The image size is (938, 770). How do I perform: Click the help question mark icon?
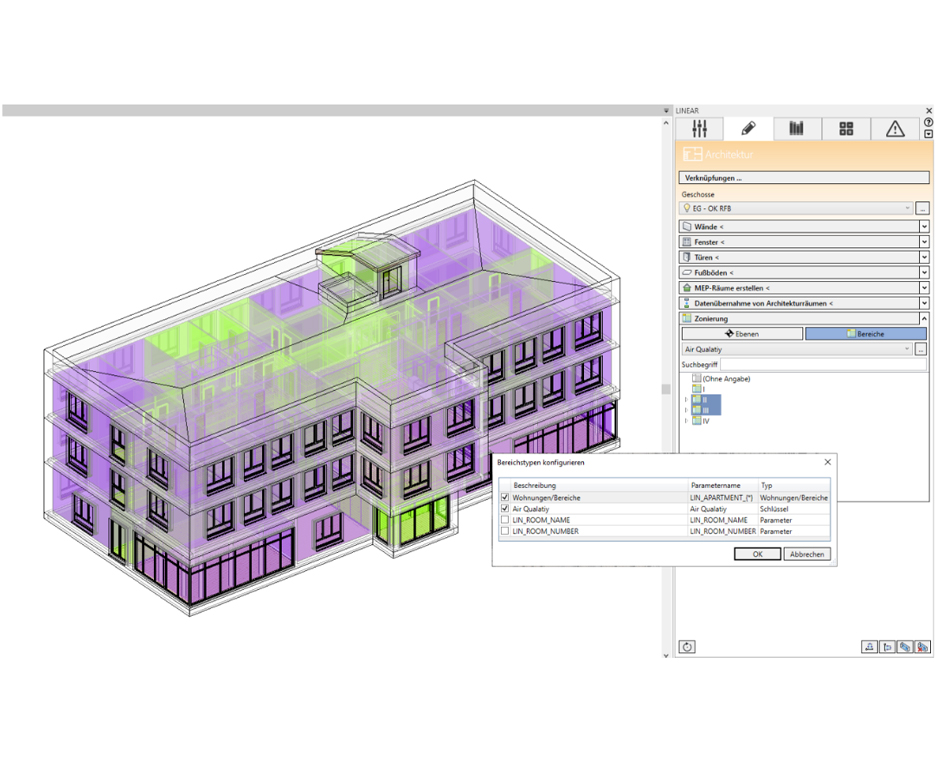click(x=928, y=122)
